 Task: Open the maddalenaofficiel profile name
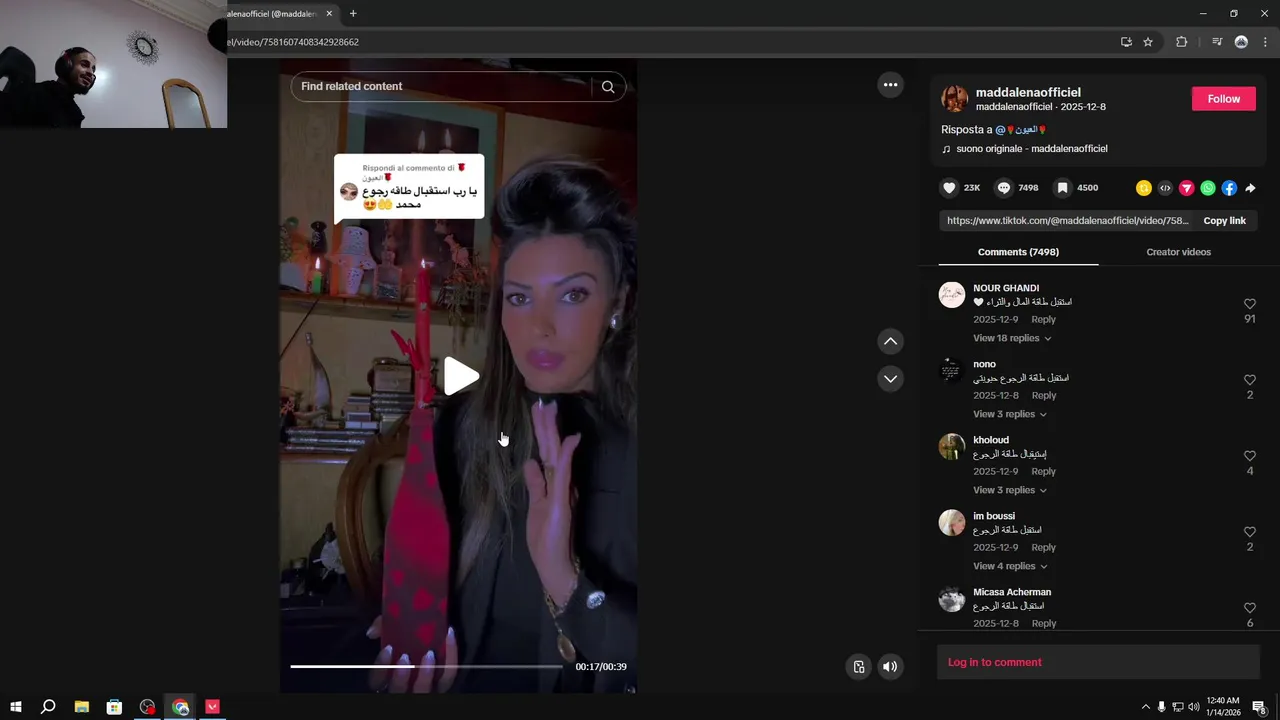click(1028, 92)
